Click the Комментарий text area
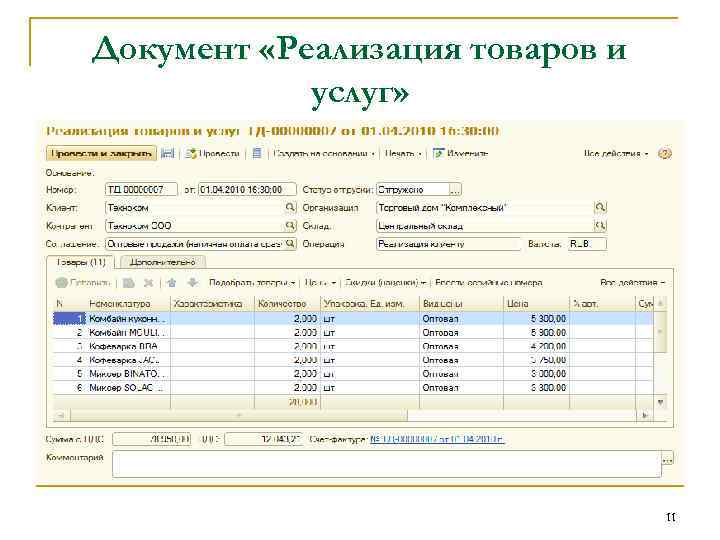This screenshot has width=720, height=540. [x=387, y=464]
